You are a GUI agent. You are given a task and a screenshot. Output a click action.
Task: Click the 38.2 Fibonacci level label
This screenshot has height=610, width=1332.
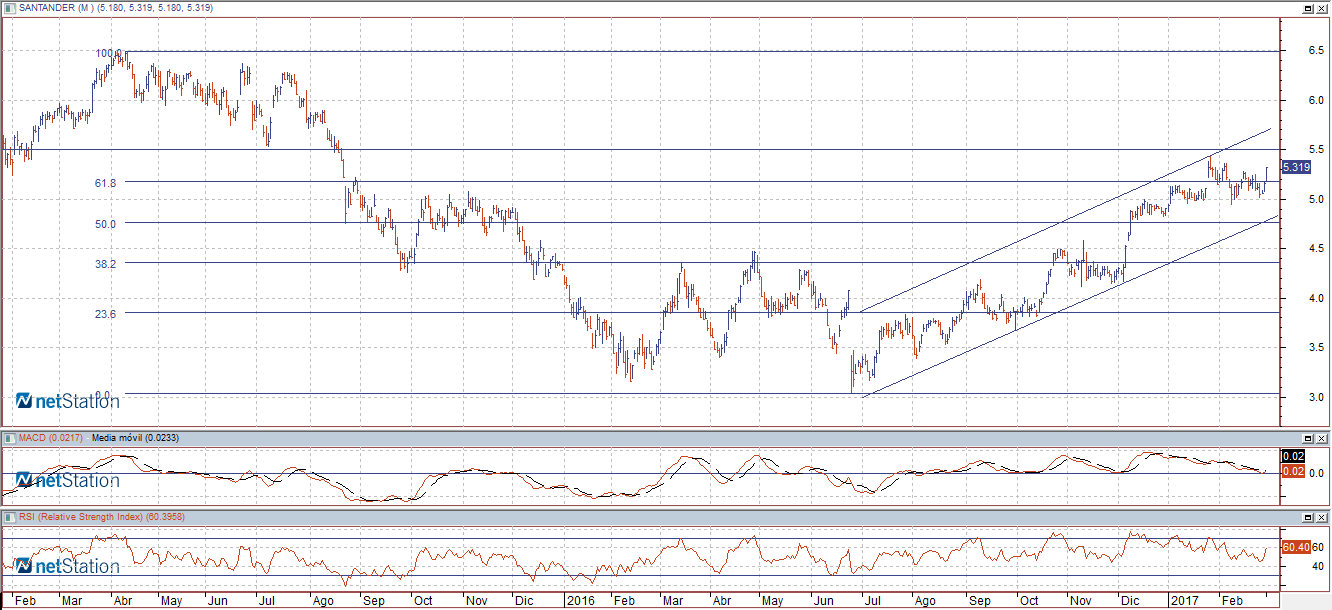pyautogui.click(x=106, y=264)
